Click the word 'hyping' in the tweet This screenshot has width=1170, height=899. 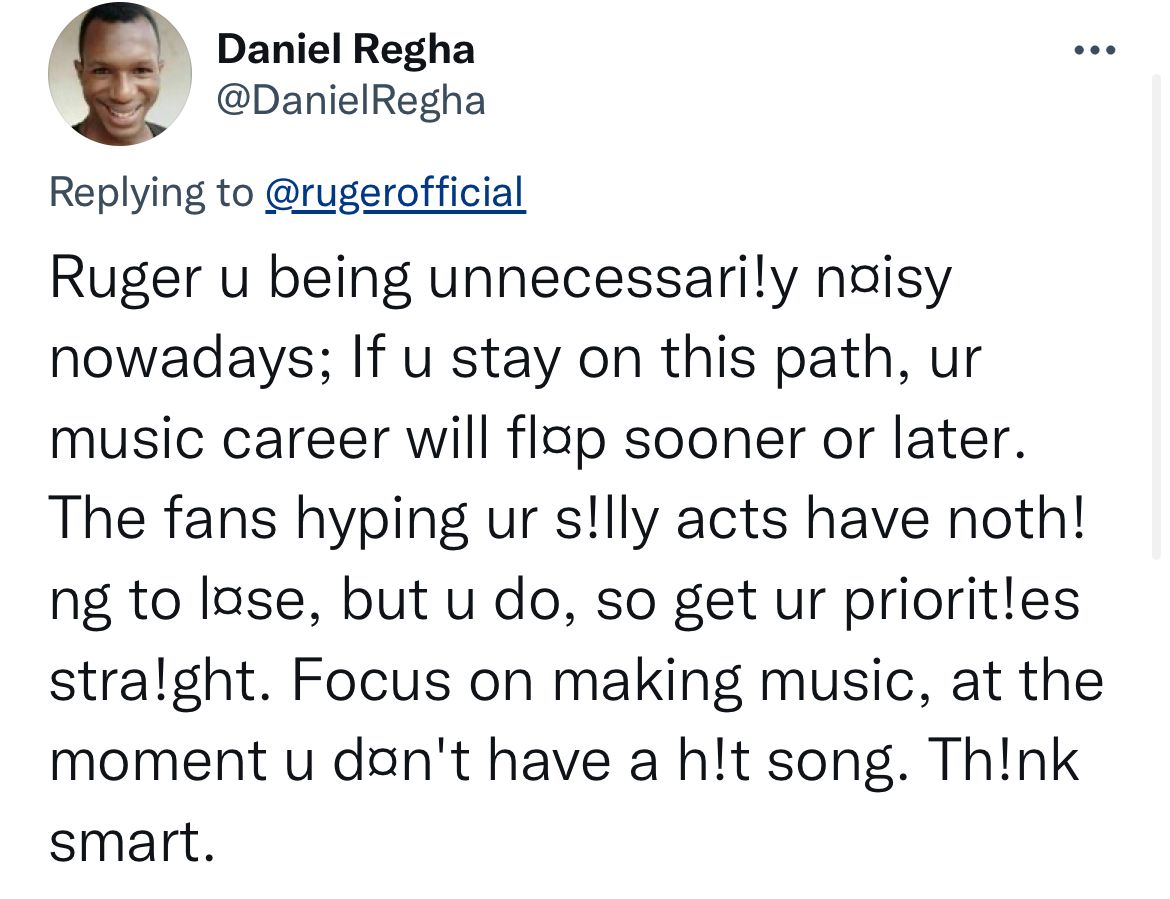point(382,521)
